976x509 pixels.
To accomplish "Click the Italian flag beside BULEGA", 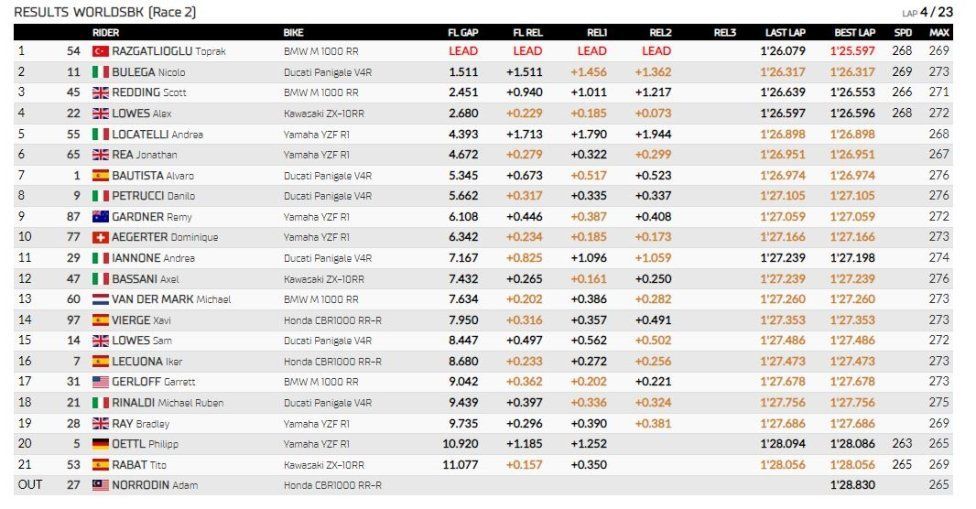I will (x=100, y=72).
